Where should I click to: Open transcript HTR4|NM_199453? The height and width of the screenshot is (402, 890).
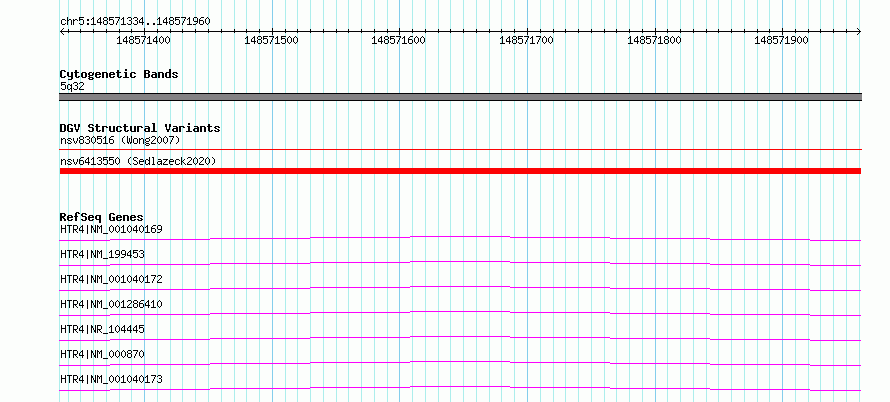tap(102, 254)
